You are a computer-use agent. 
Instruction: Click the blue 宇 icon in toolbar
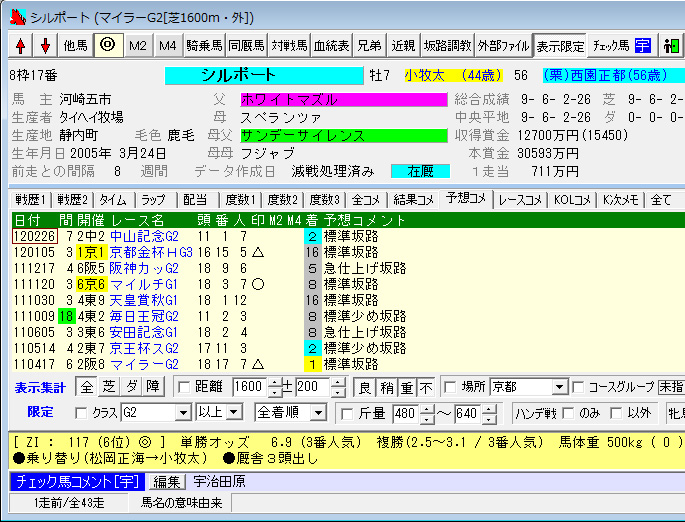coord(642,46)
